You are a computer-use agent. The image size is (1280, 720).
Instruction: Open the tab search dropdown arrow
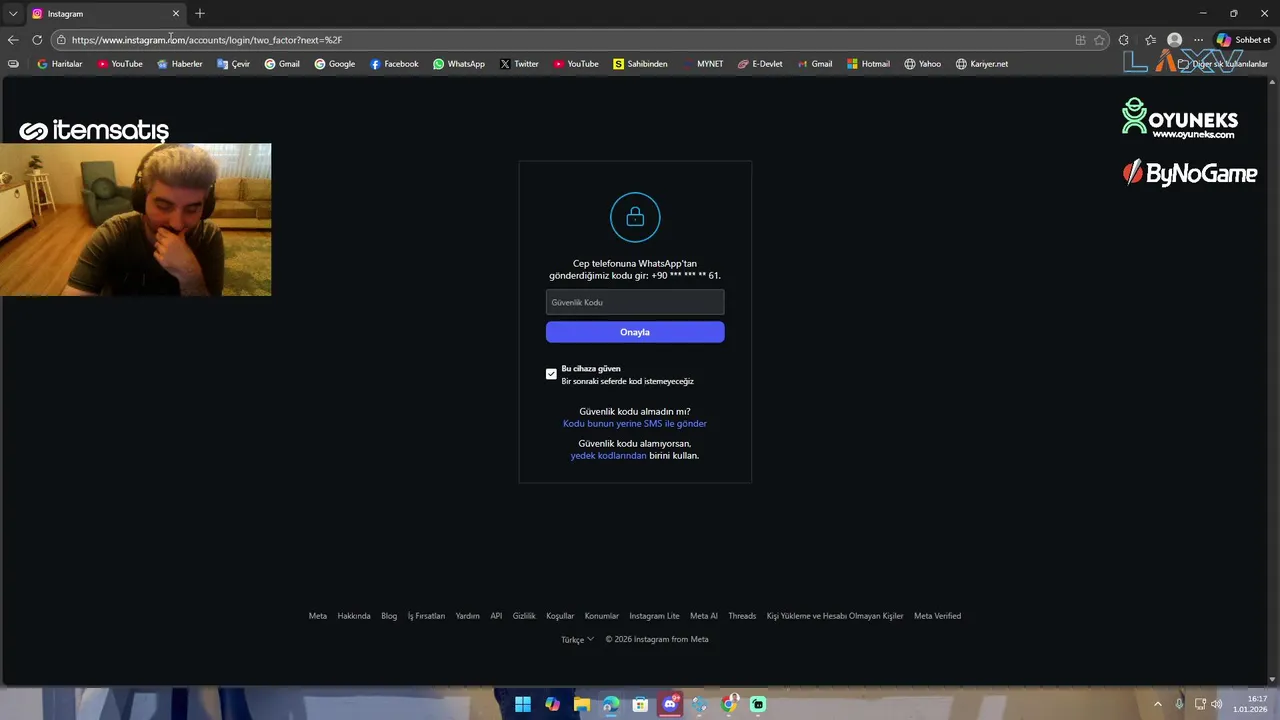pos(13,13)
